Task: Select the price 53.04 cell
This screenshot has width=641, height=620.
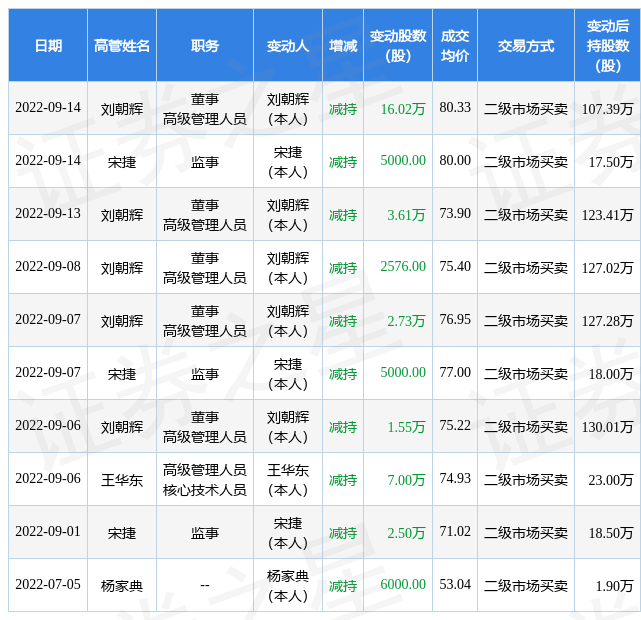Action: pos(455,584)
